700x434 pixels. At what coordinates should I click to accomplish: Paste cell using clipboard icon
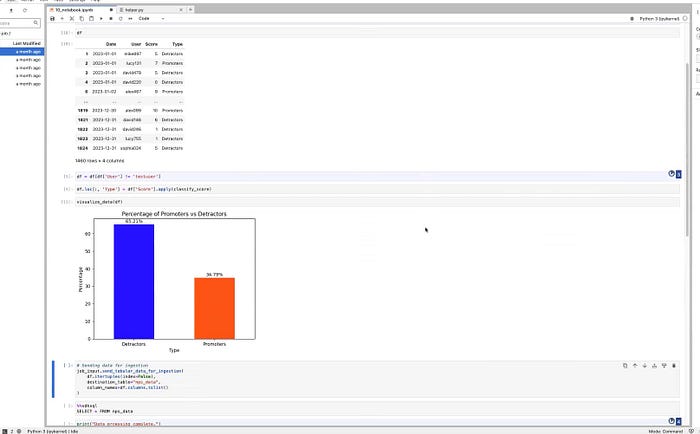tap(92, 19)
